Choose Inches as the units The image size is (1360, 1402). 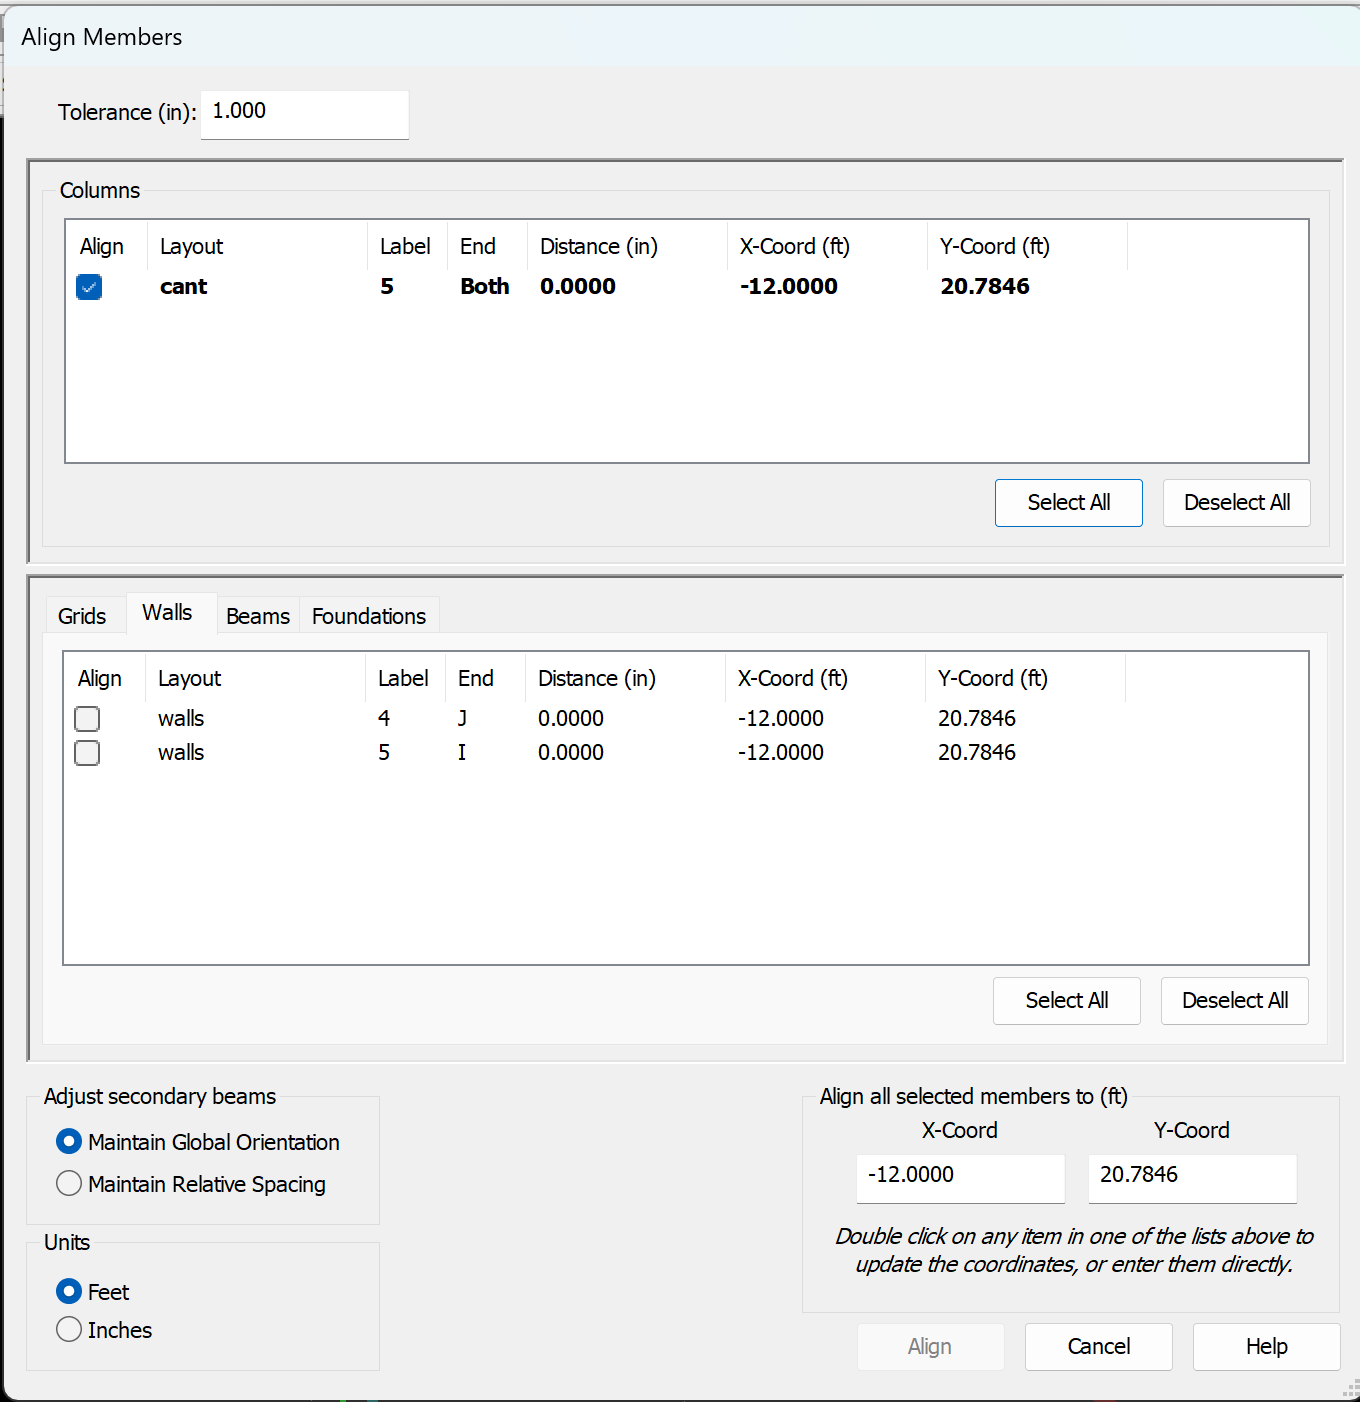coord(69,1330)
